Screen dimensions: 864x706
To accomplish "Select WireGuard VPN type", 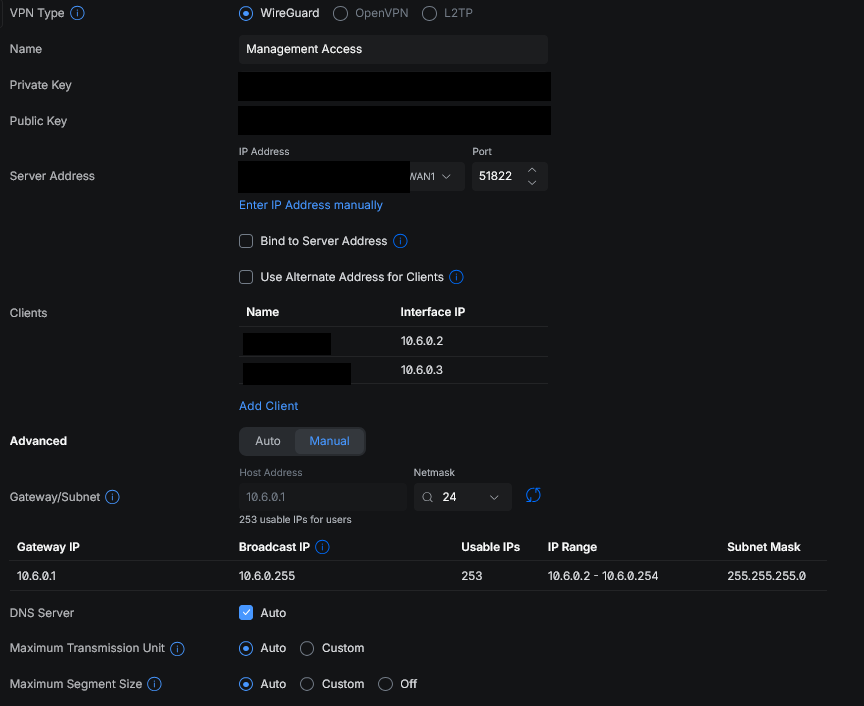I will coord(246,13).
